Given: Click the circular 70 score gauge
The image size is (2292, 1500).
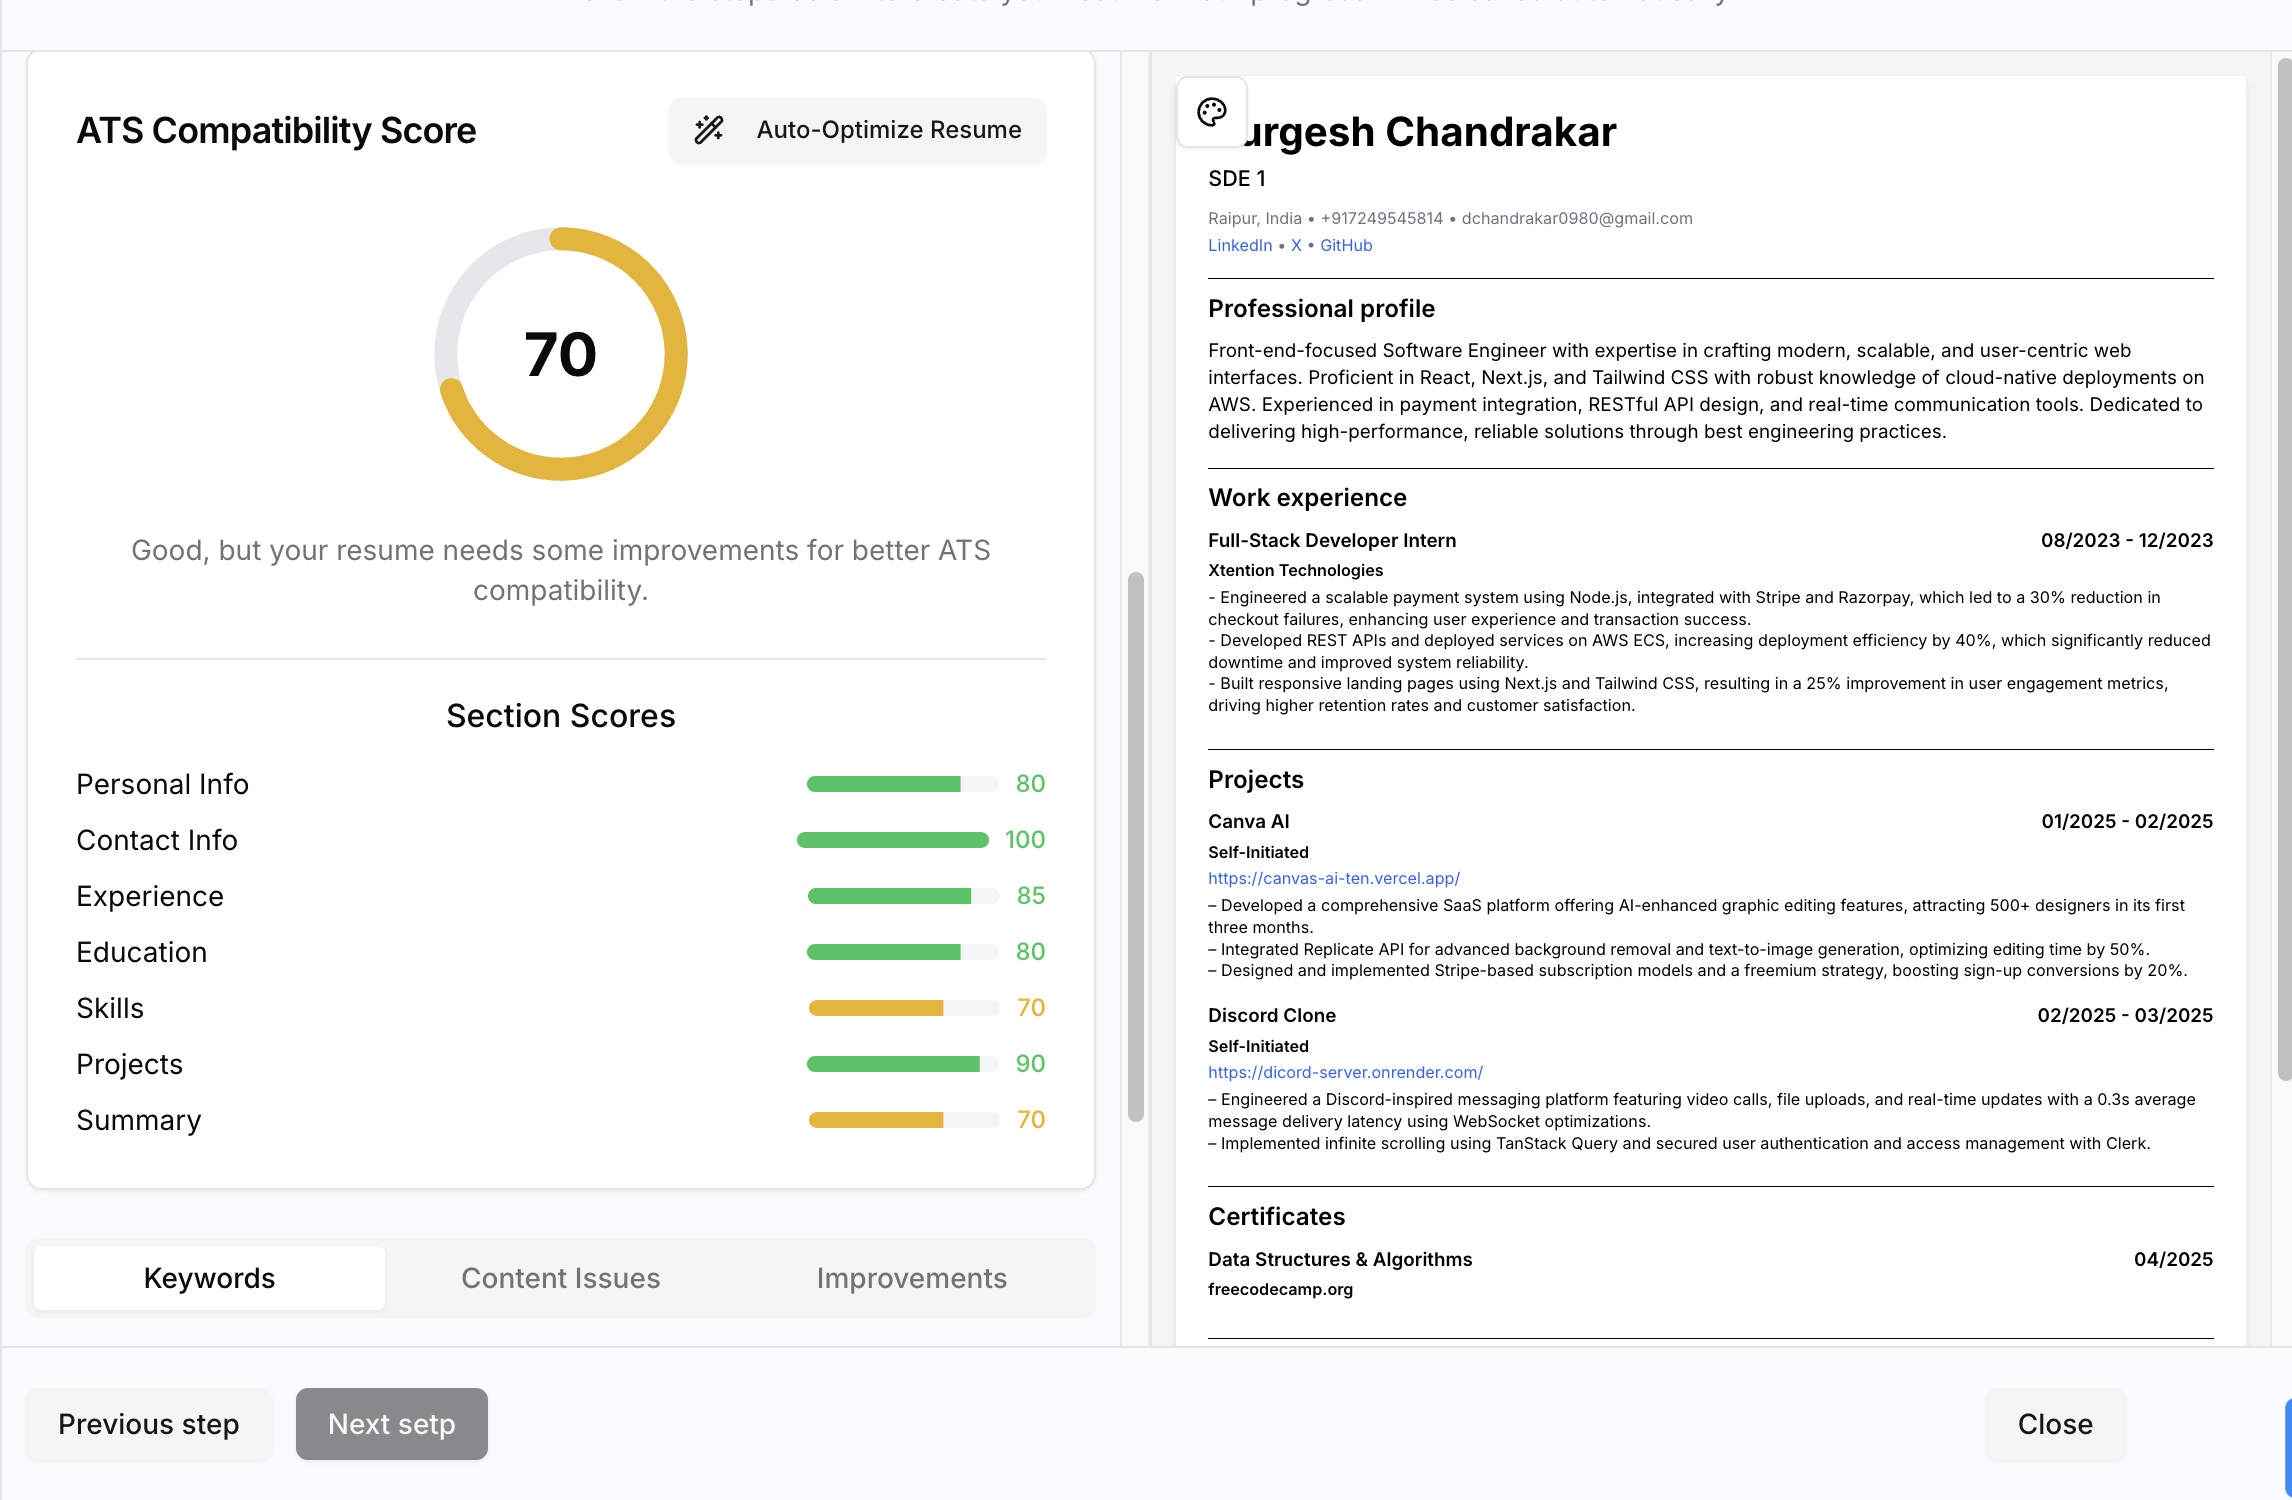Looking at the screenshot, I should coord(560,354).
